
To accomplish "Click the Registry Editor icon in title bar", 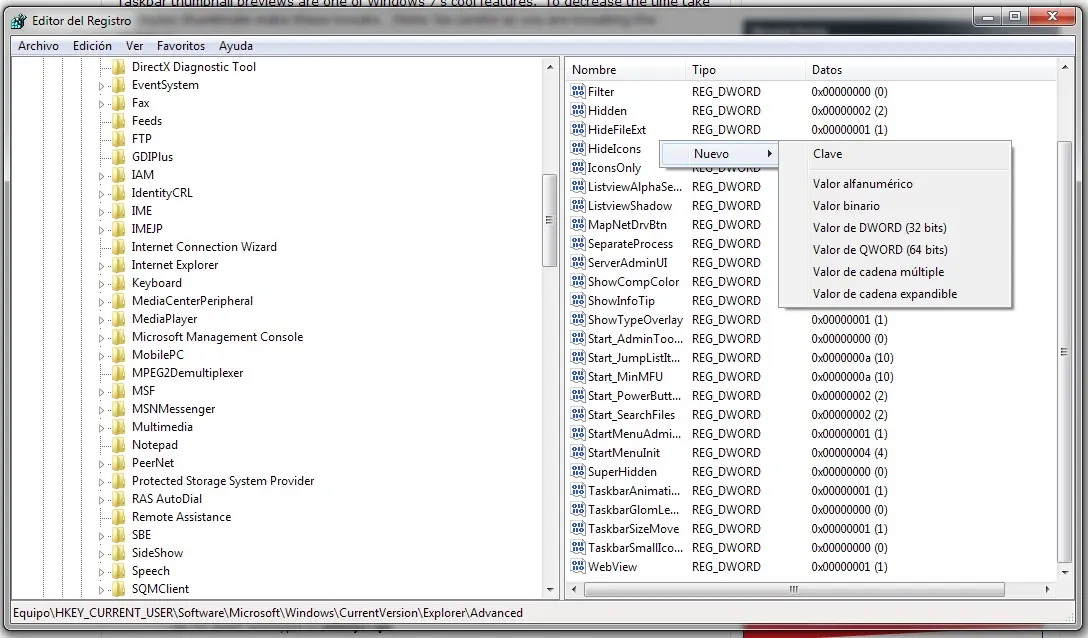I will (x=18, y=20).
